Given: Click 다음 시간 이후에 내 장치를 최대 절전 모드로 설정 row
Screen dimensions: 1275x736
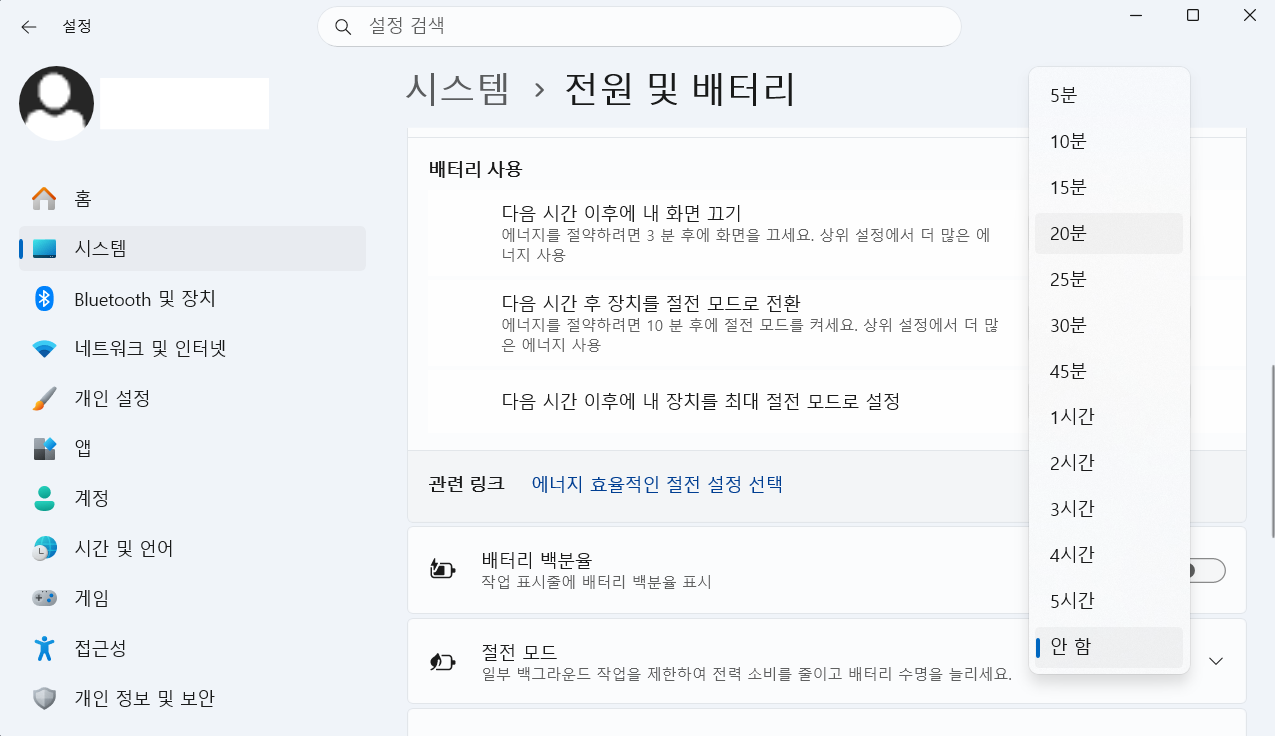Looking at the screenshot, I should coord(827,402).
